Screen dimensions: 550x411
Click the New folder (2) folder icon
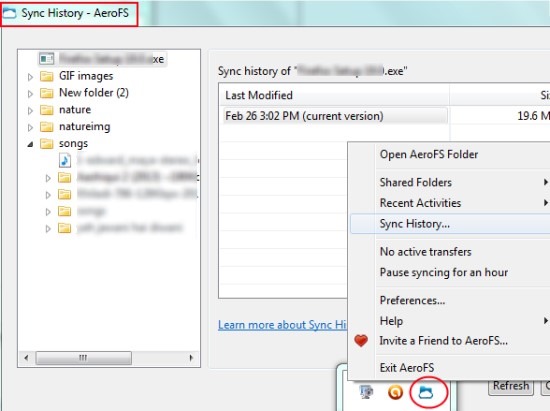tap(47, 93)
